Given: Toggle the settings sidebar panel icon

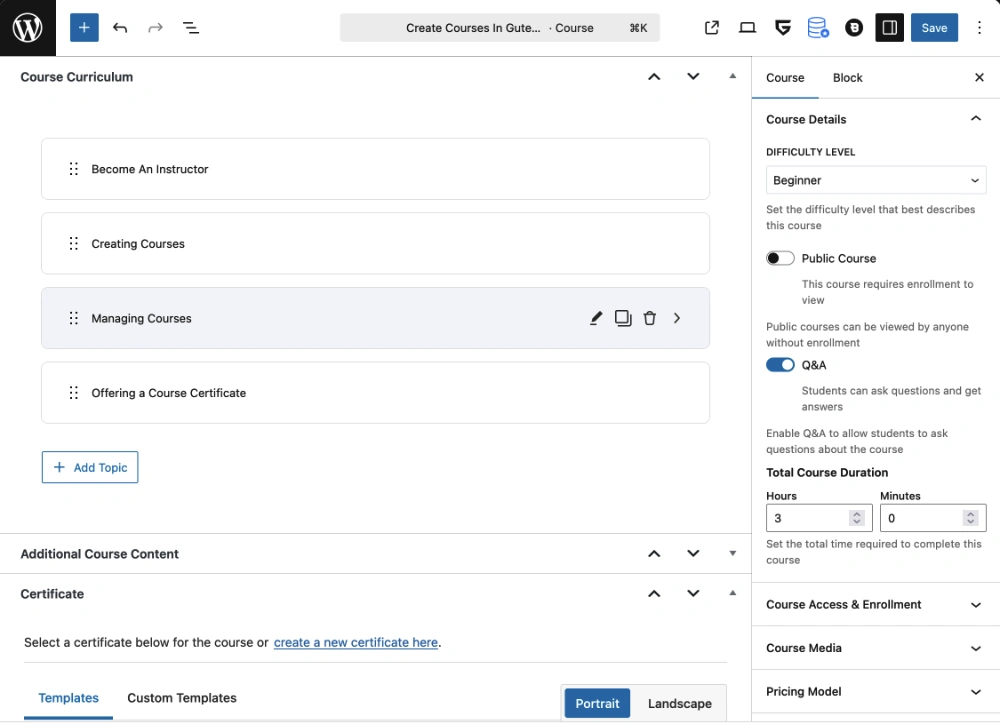Looking at the screenshot, I should pos(889,27).
